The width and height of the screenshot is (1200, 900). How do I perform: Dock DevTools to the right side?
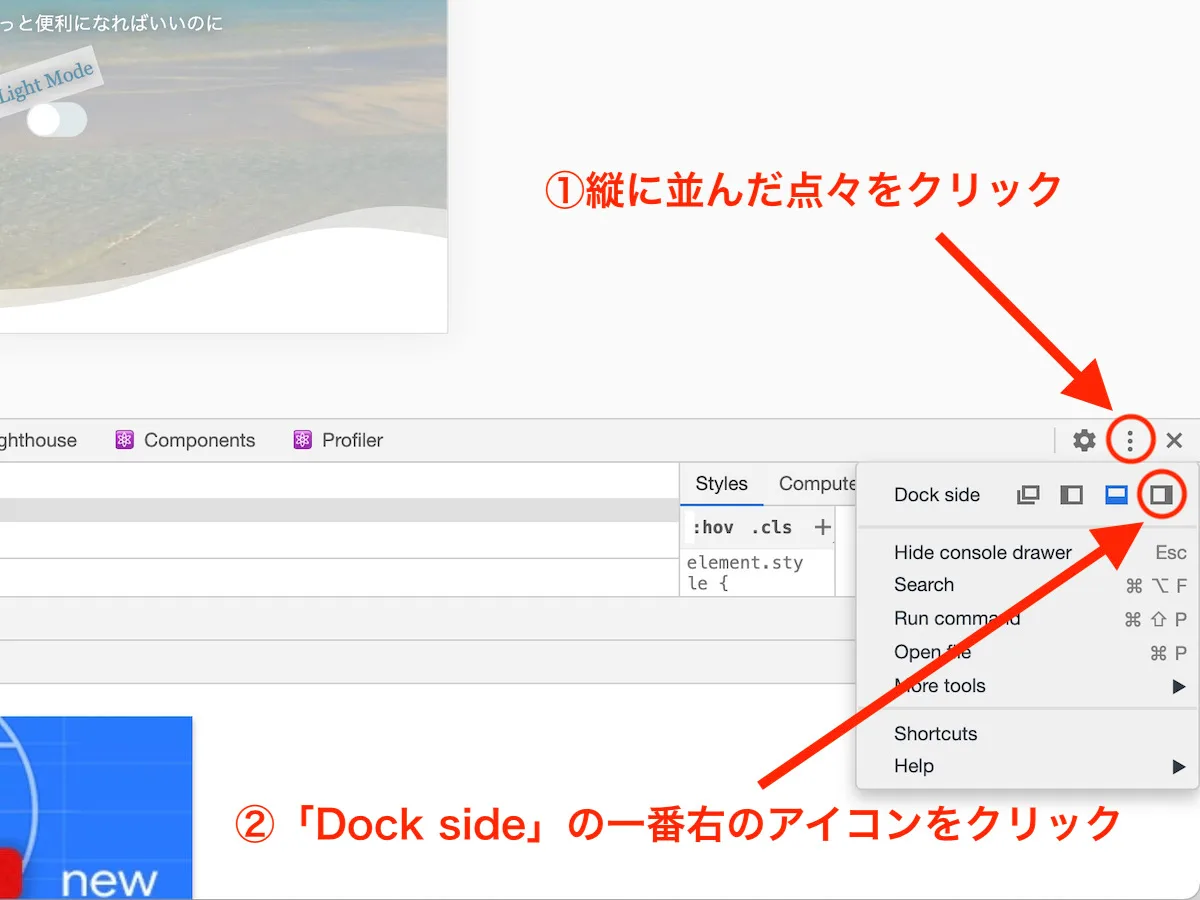(x=1161, y=494)
